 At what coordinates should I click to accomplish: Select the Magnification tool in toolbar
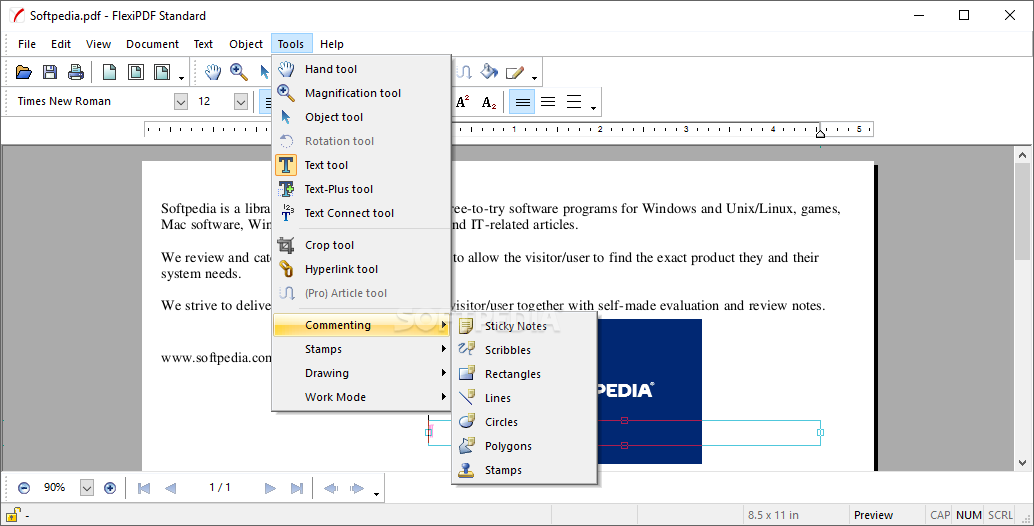[239, 72]
